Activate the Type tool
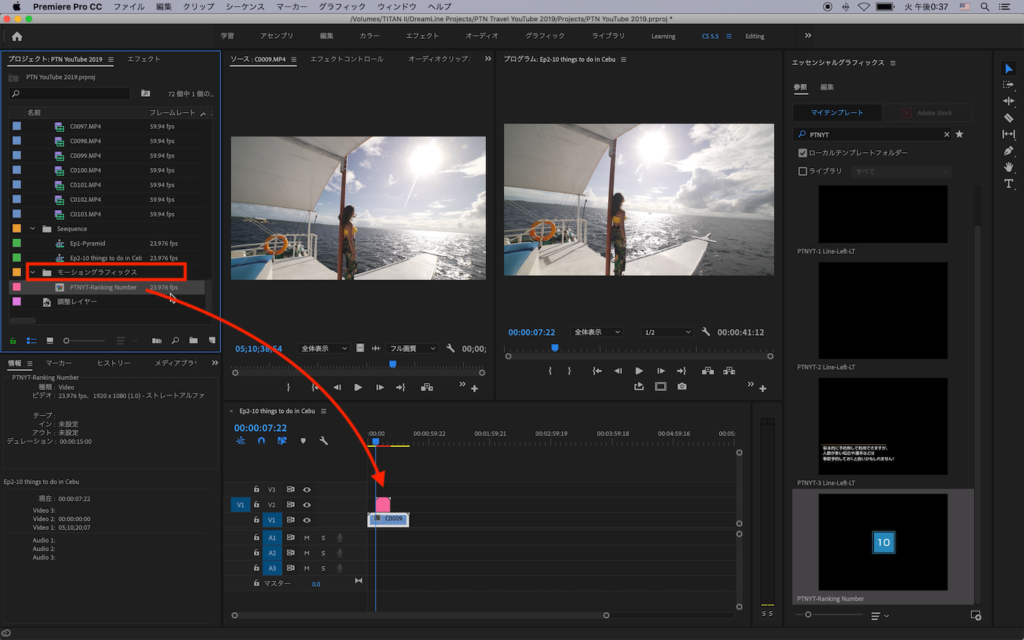The image size is (1024, 640). pos(1008,184)
